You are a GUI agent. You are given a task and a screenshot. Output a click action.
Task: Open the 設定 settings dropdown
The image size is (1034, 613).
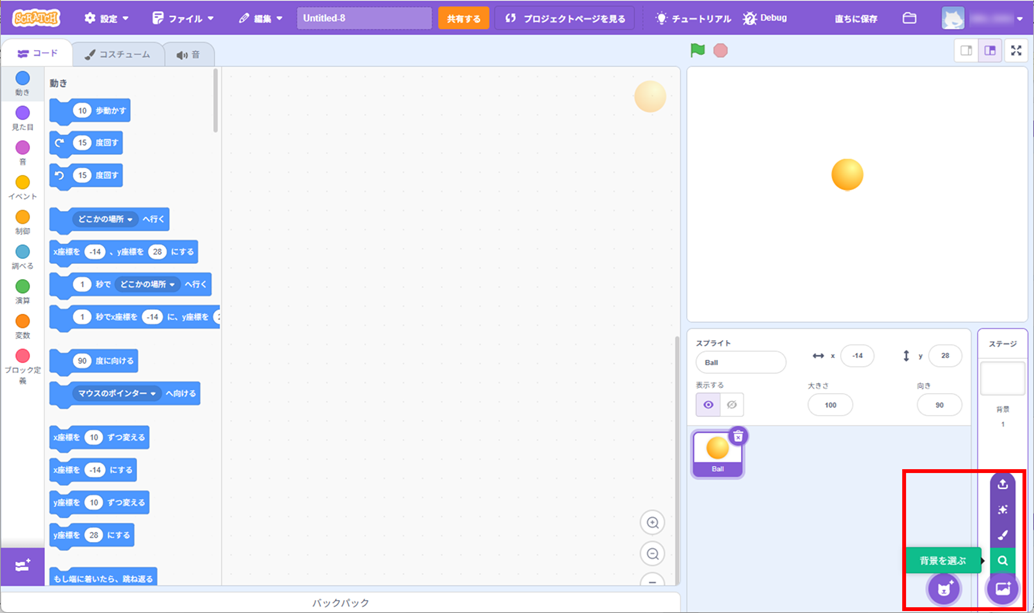[x=106, y=18]
